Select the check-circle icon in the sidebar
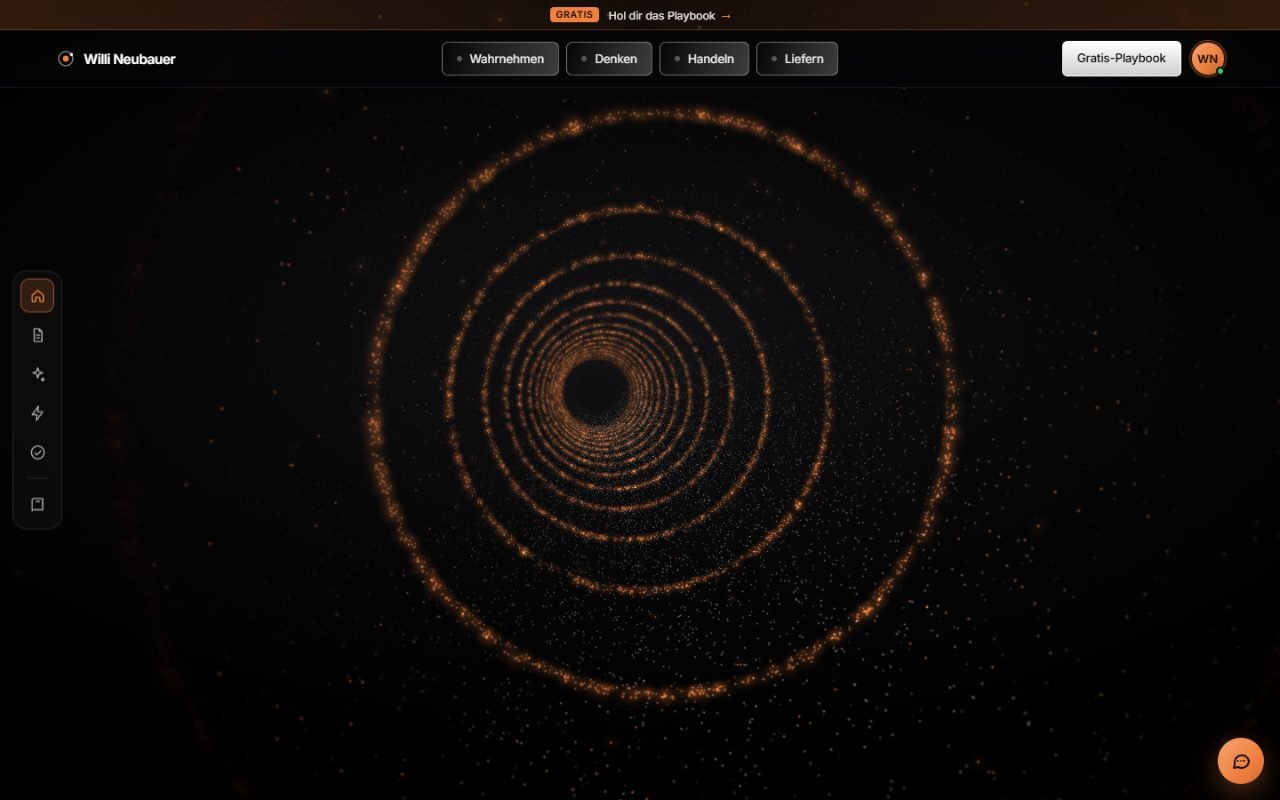This screenshot has height=800, width=1280. coord(37,452)
